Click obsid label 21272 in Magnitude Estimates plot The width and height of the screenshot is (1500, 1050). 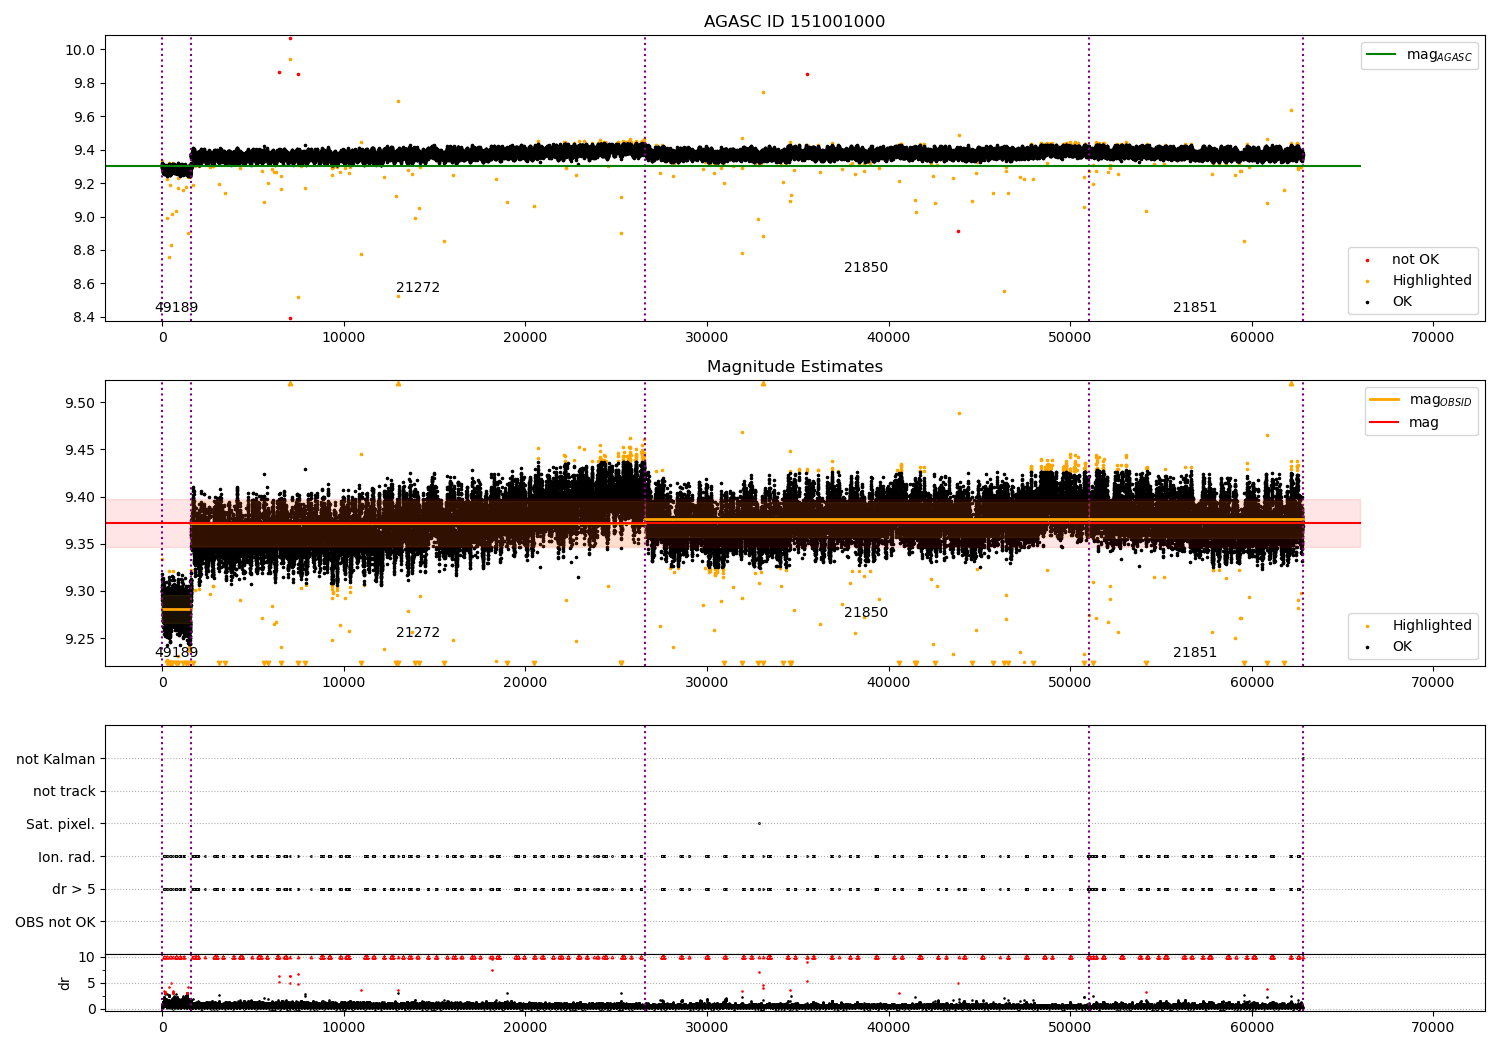(x=418, y=633)
